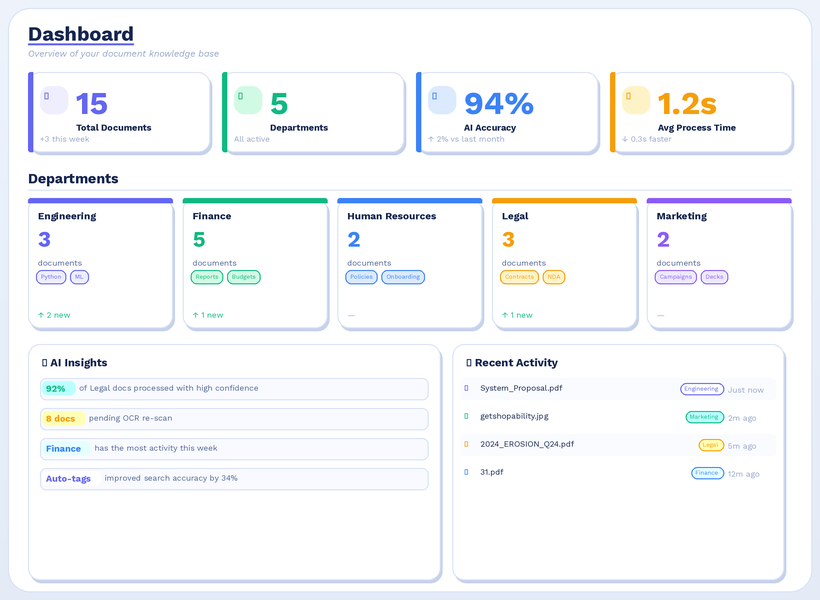Click the 8 docs pending OCR insight

point(234,419)
